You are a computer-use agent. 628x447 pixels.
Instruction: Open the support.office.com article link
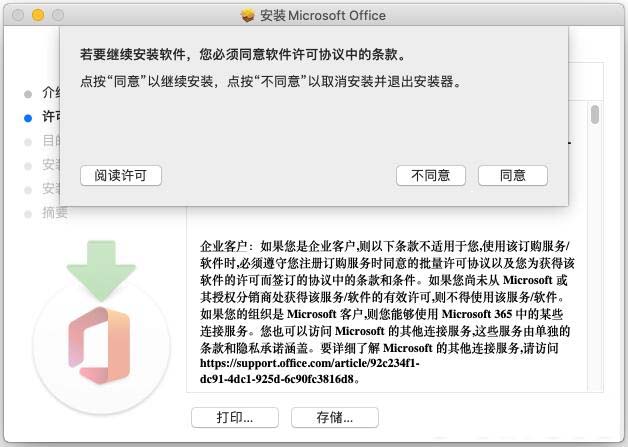[310, 371]
